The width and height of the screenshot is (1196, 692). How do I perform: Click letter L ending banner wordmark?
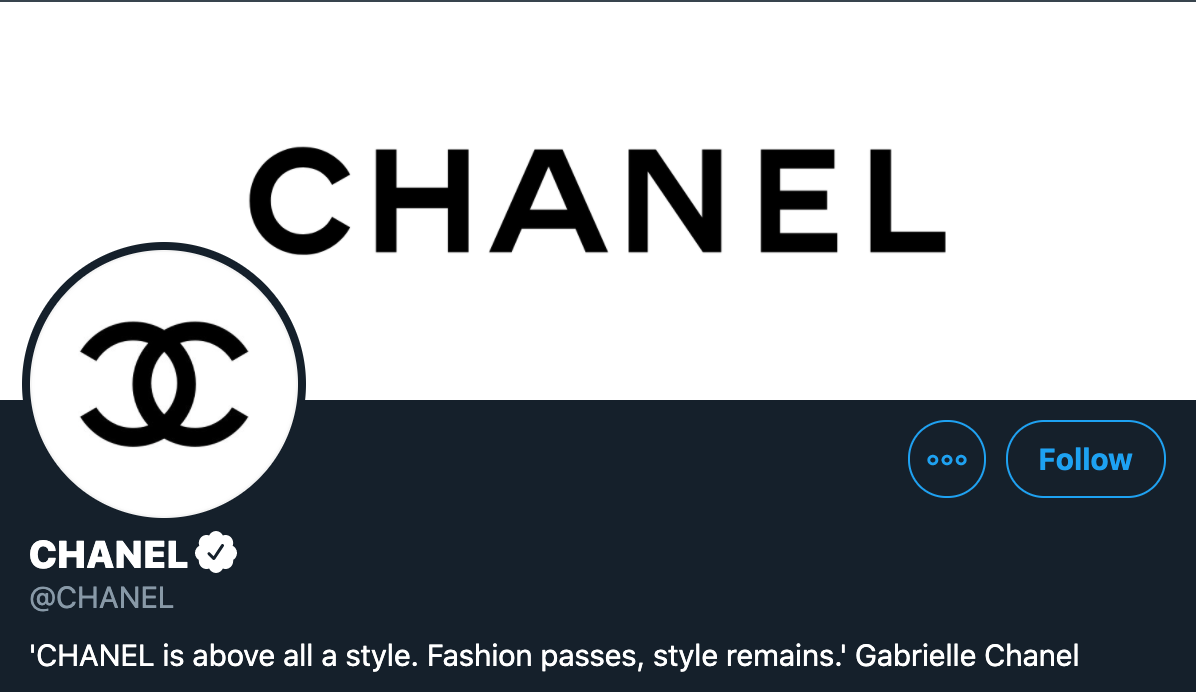[908, 200]
